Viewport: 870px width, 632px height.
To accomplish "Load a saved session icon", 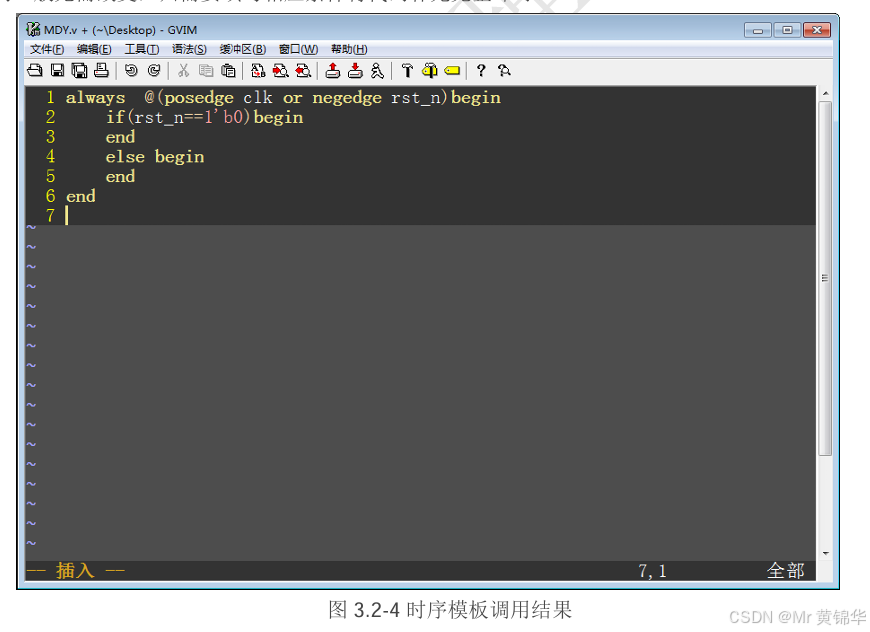I will click(x=333, y=70).
